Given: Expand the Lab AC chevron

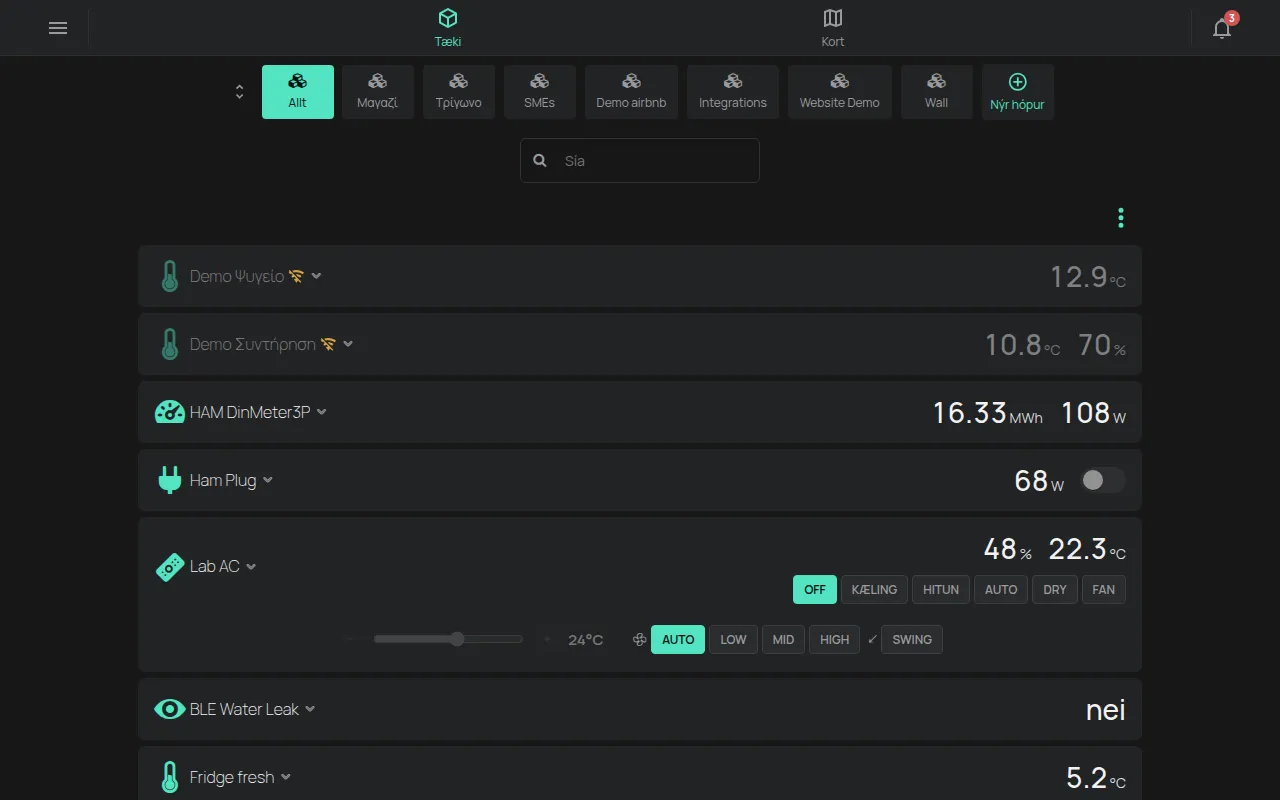Looking at the screenshot, I should [251, 567].
